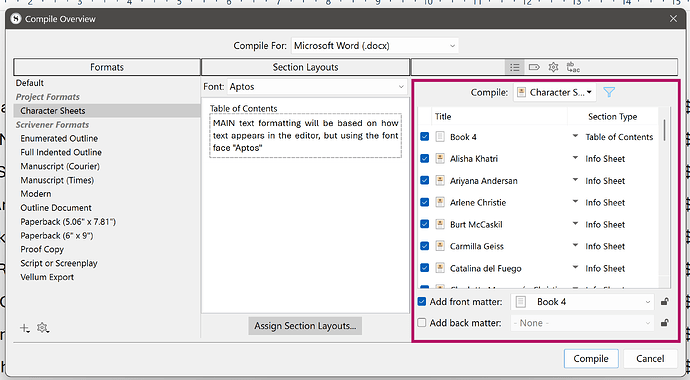Open the metadata tag tab icon
690x380 pixels.
tap(534, 67)
